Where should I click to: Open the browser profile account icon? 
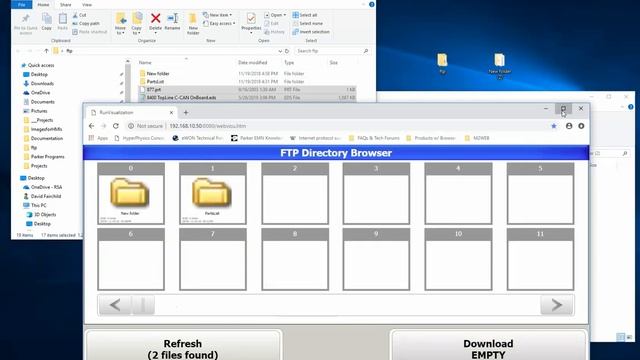click(x=569, y=126)
